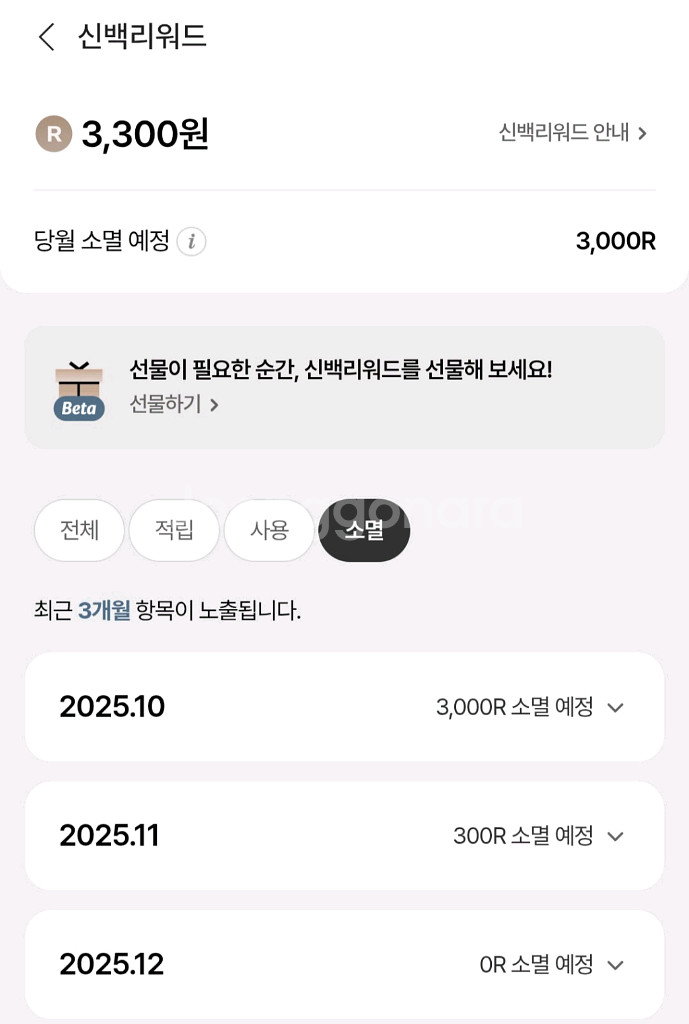Tap the Beta gift box icon
Viewport: 689px width, 1024px height.
79,390
